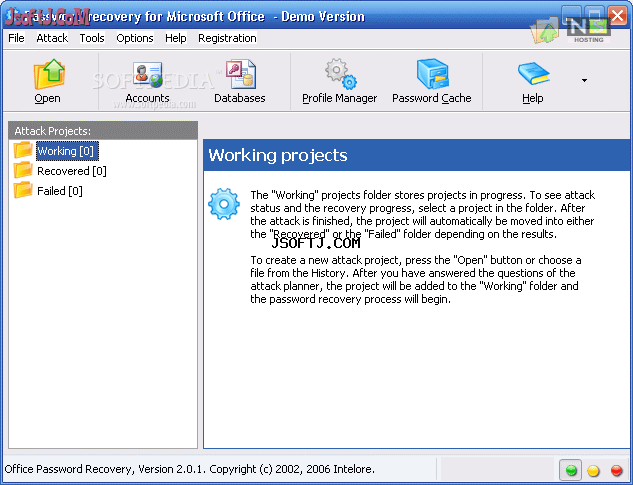Open the Options menu
The image size is (633, 485).
pyautogui.click(x=135, y=38)
